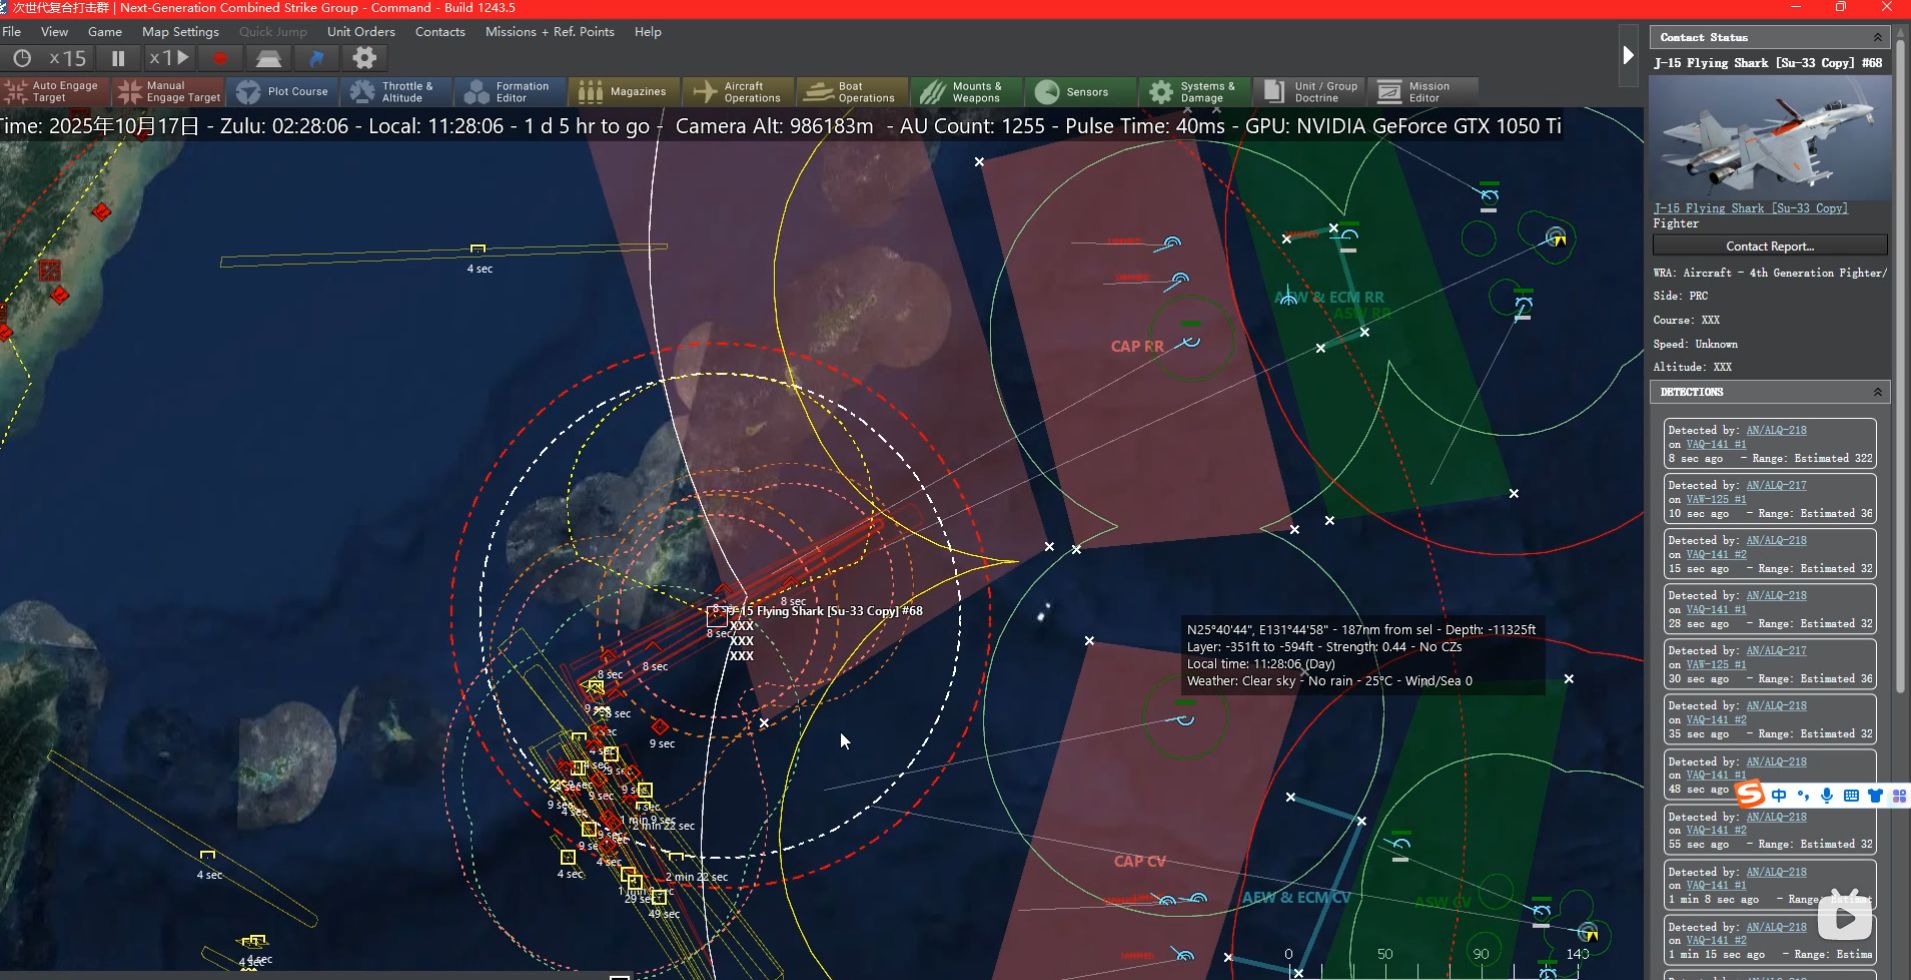This screenshot has width=1911, height=980.
Task: Activate Manual Engage Target
Action: [x=168, y=92]
